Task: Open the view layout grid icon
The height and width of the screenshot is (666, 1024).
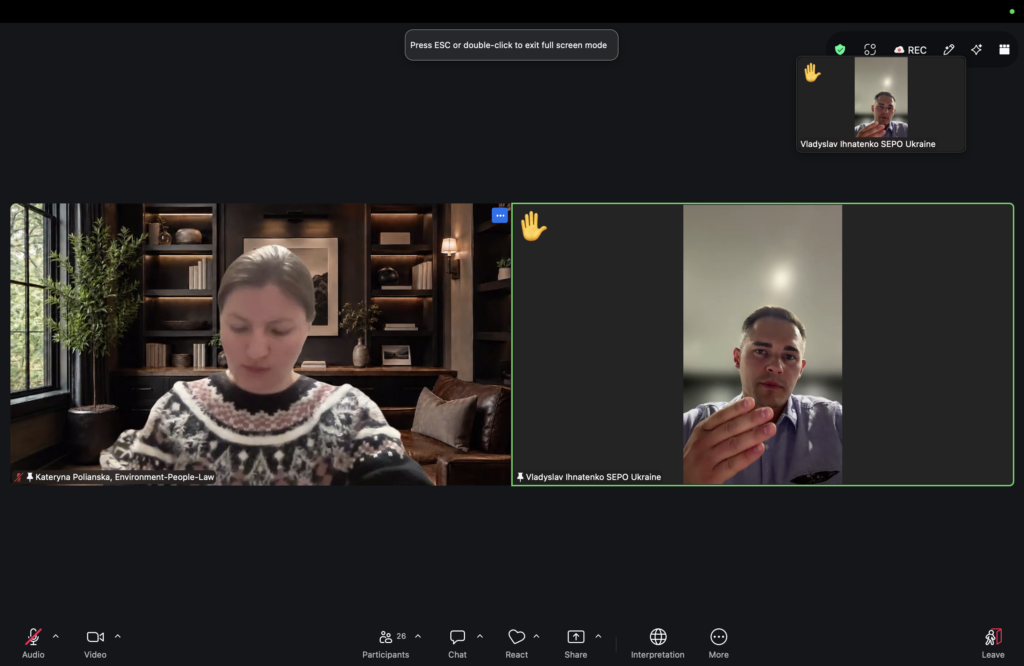Action: (x=1004, y=50)
